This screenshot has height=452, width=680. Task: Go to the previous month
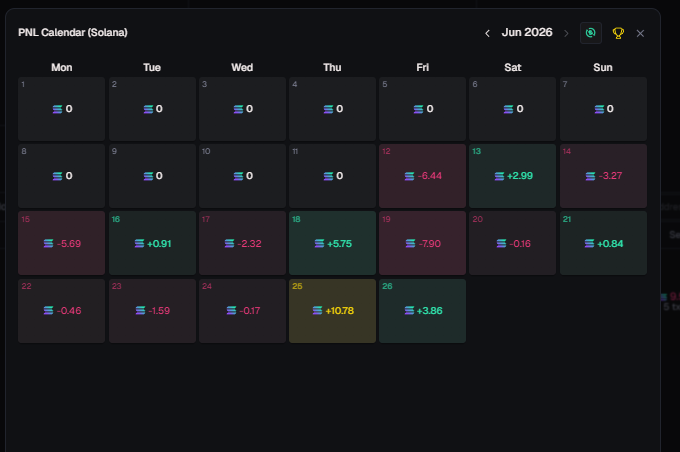click(x=487, y=33)
